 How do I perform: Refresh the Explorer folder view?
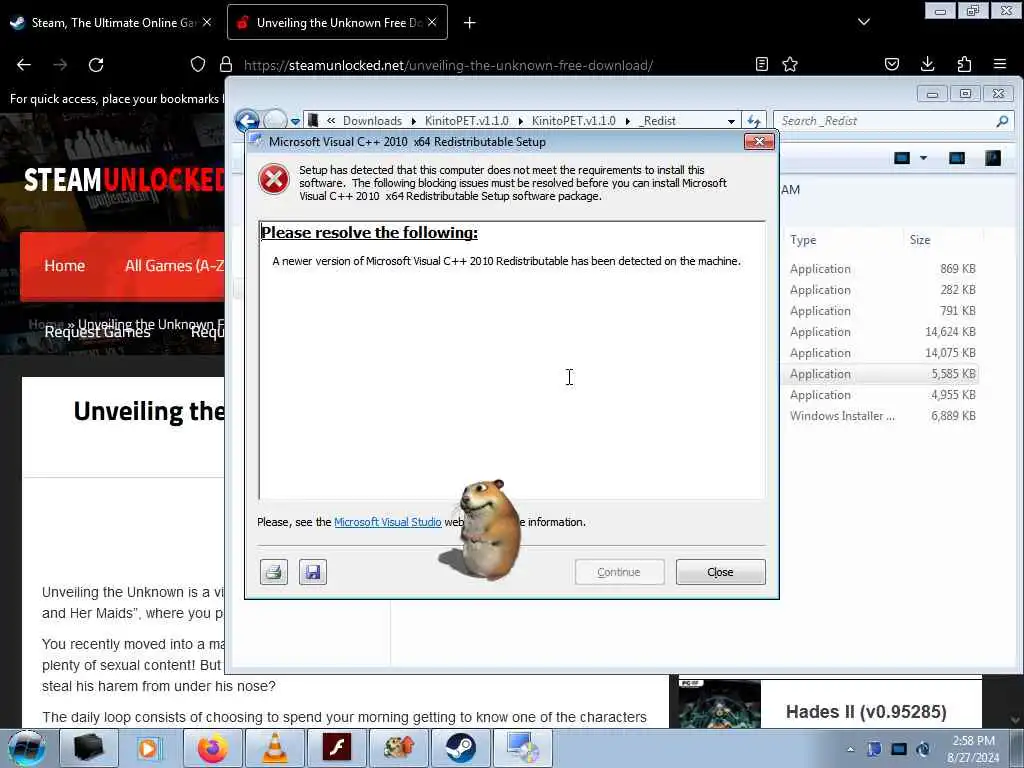(754, 121)
